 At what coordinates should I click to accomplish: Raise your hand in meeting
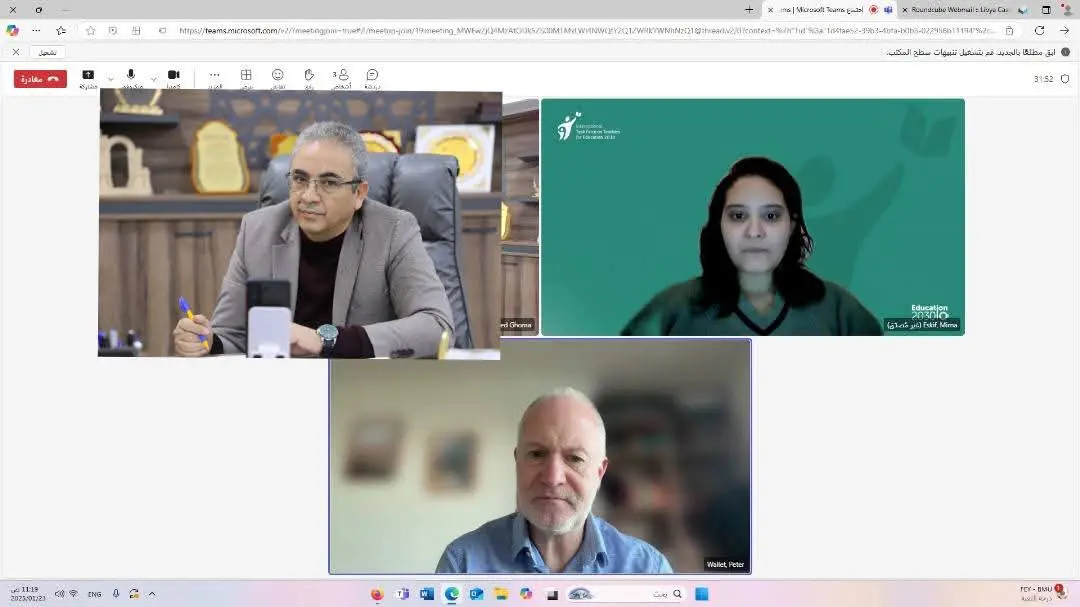(x=309, y=77)
